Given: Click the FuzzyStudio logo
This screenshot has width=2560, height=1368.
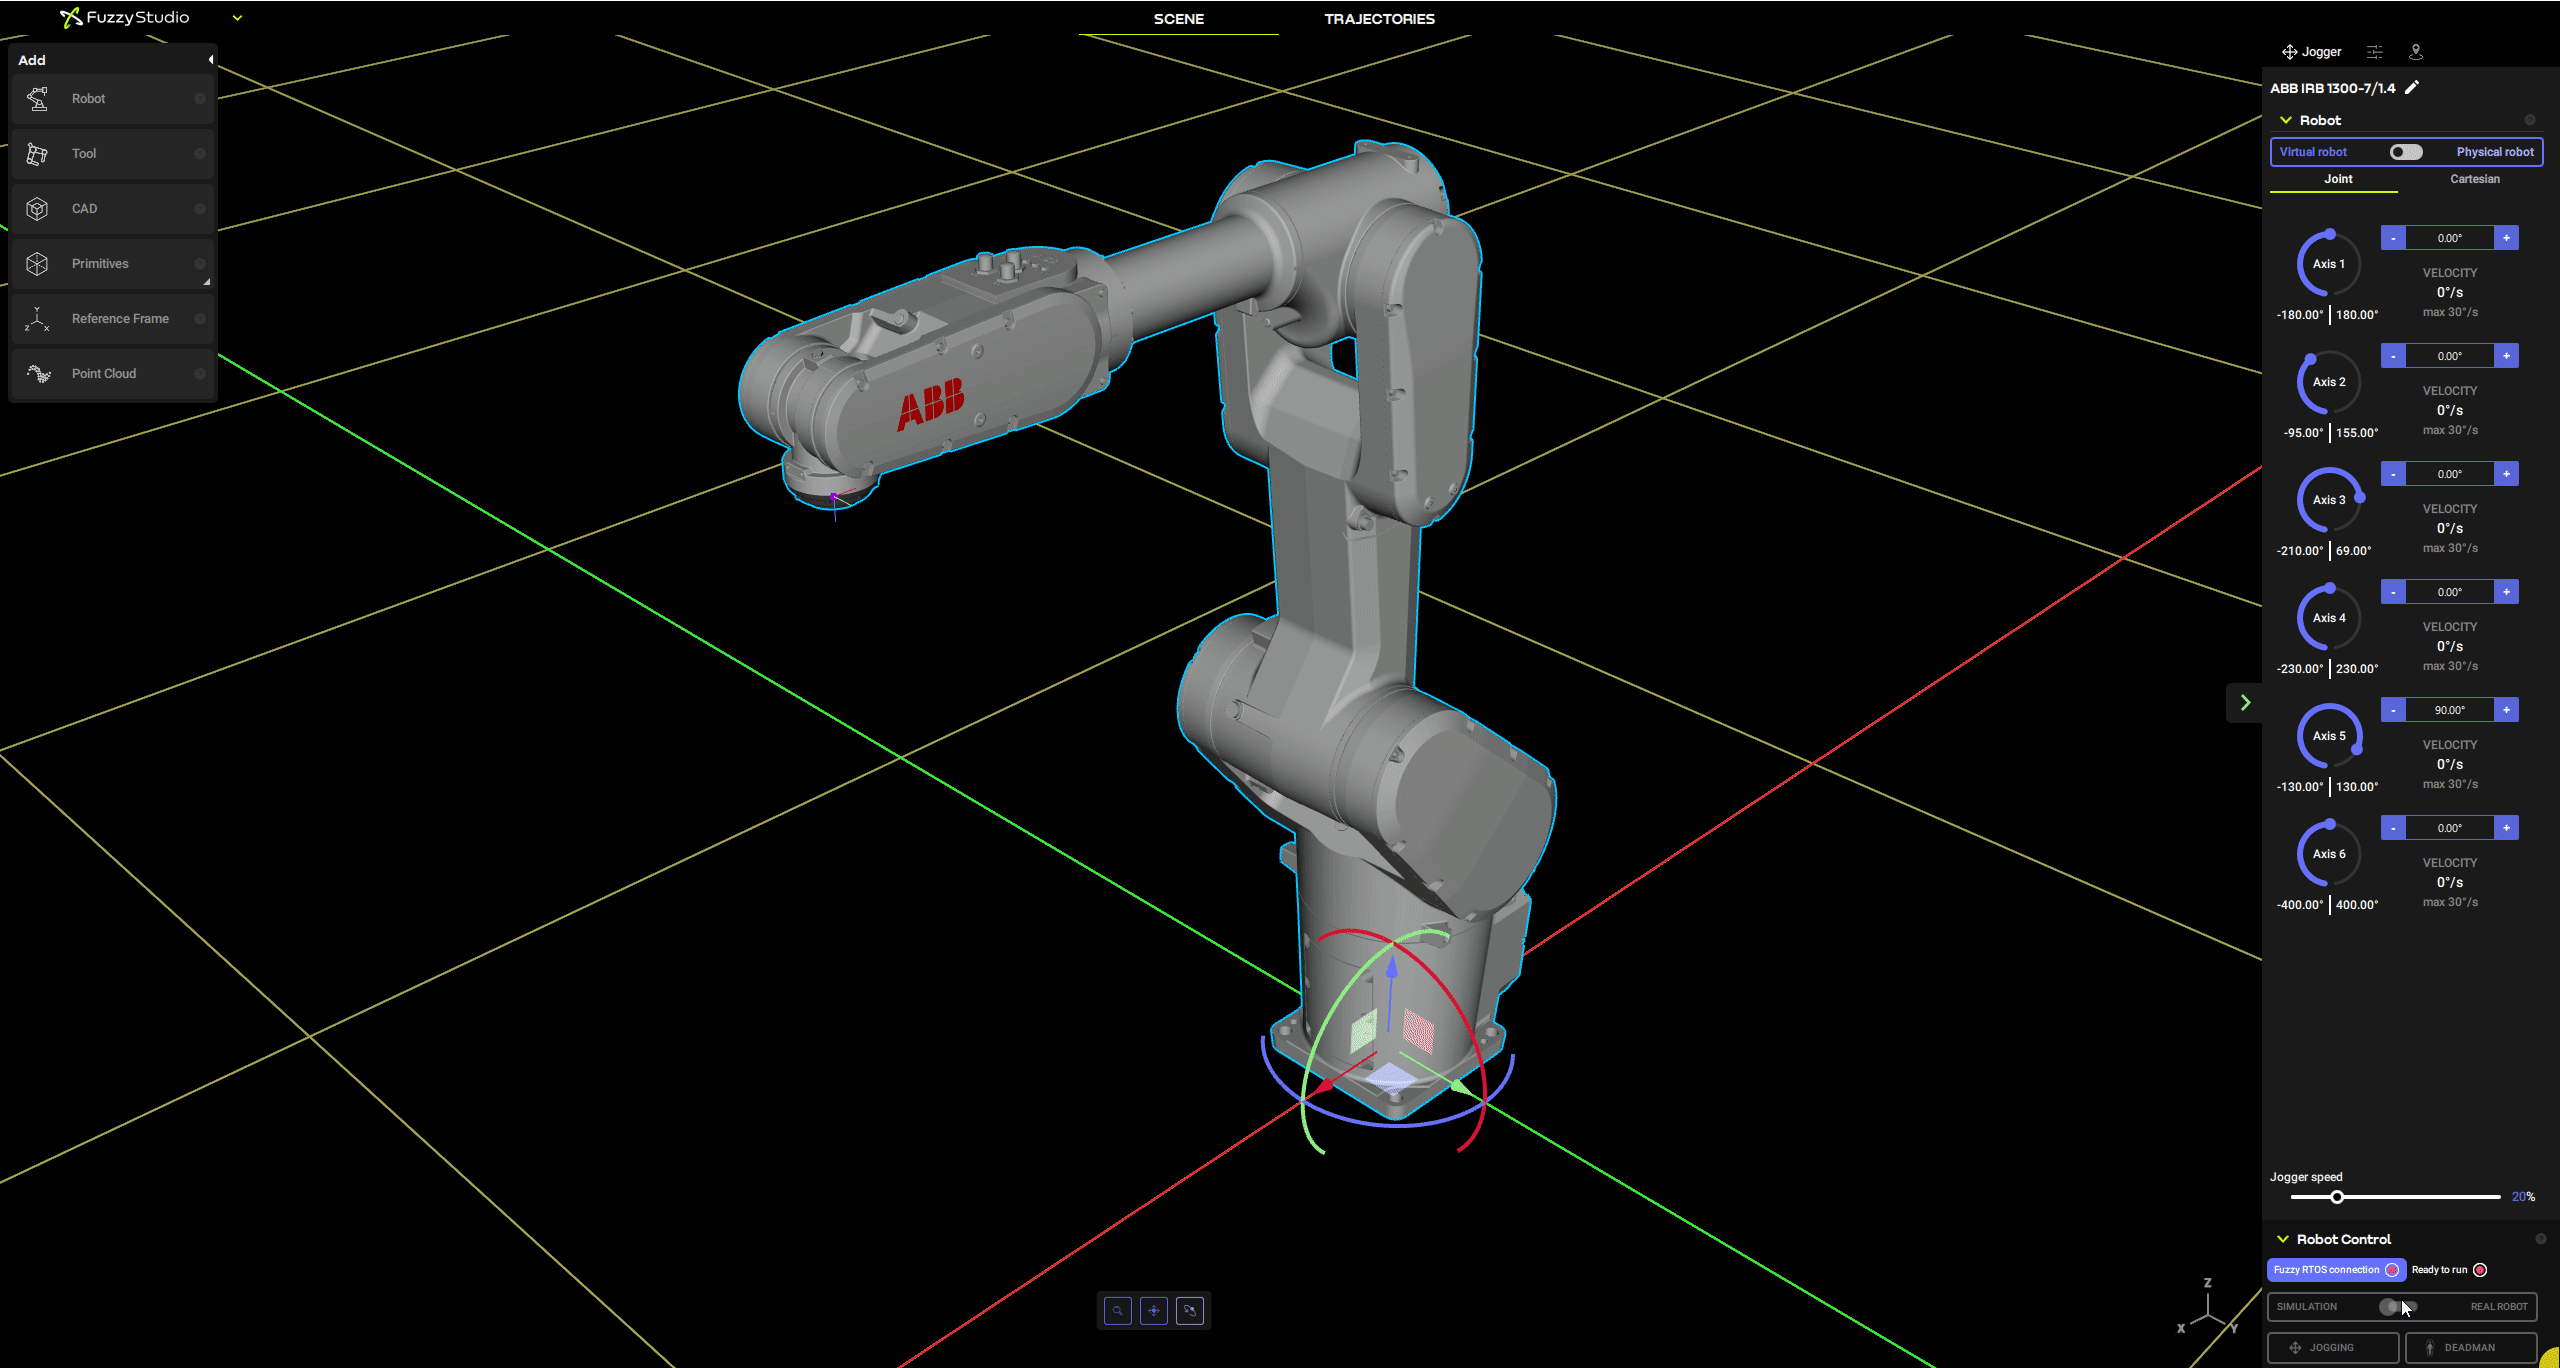Looking at the screenshot, I should click(x=124, y=17).
